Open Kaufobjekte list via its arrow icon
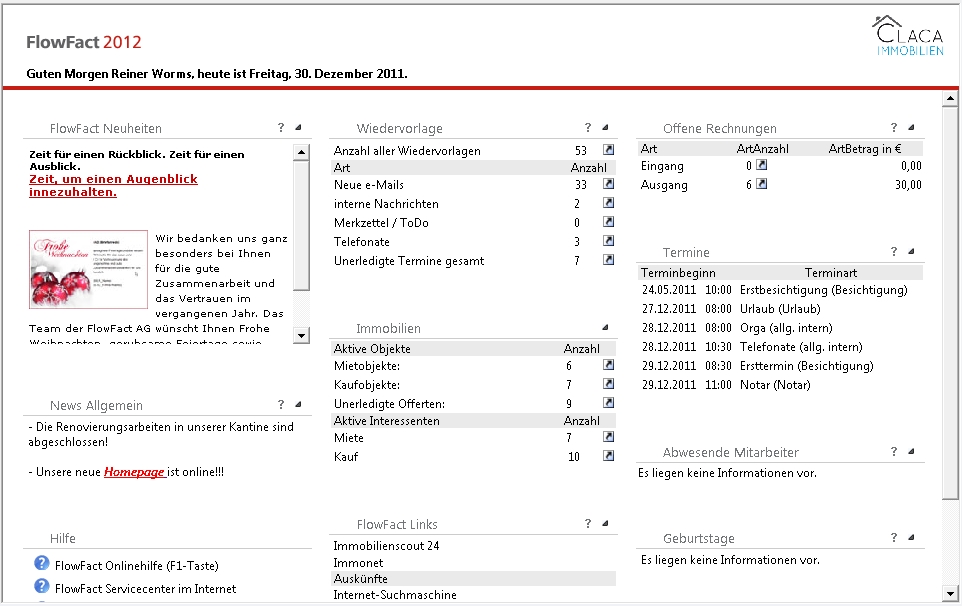 [x=608, y=383]
